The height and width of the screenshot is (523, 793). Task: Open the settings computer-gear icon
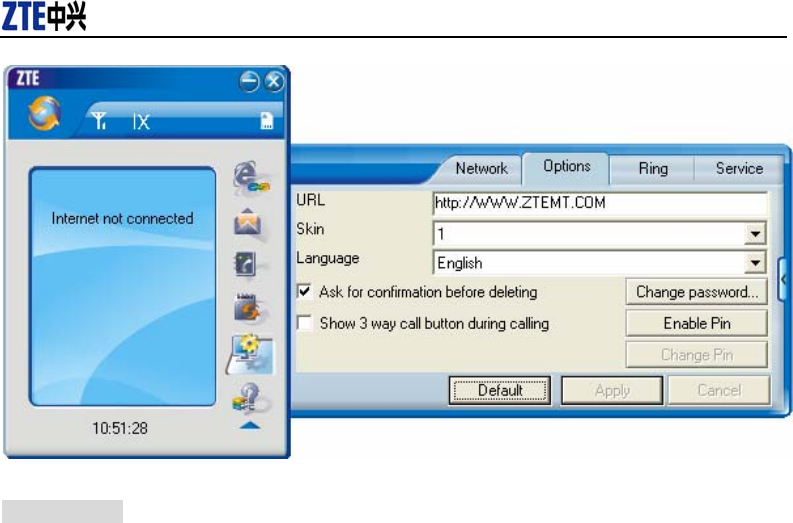[x=249, y=355]
